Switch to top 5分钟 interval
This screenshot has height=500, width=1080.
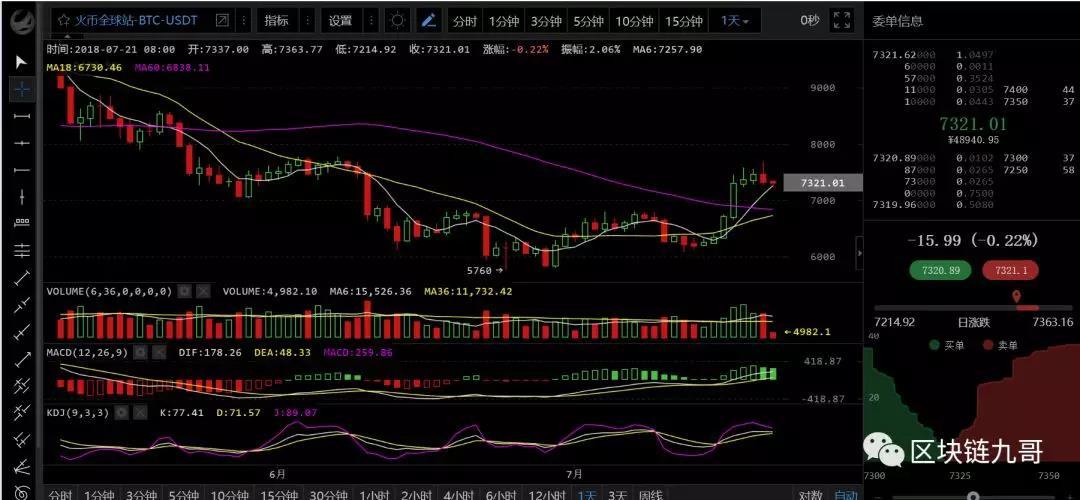click(589, 21)
